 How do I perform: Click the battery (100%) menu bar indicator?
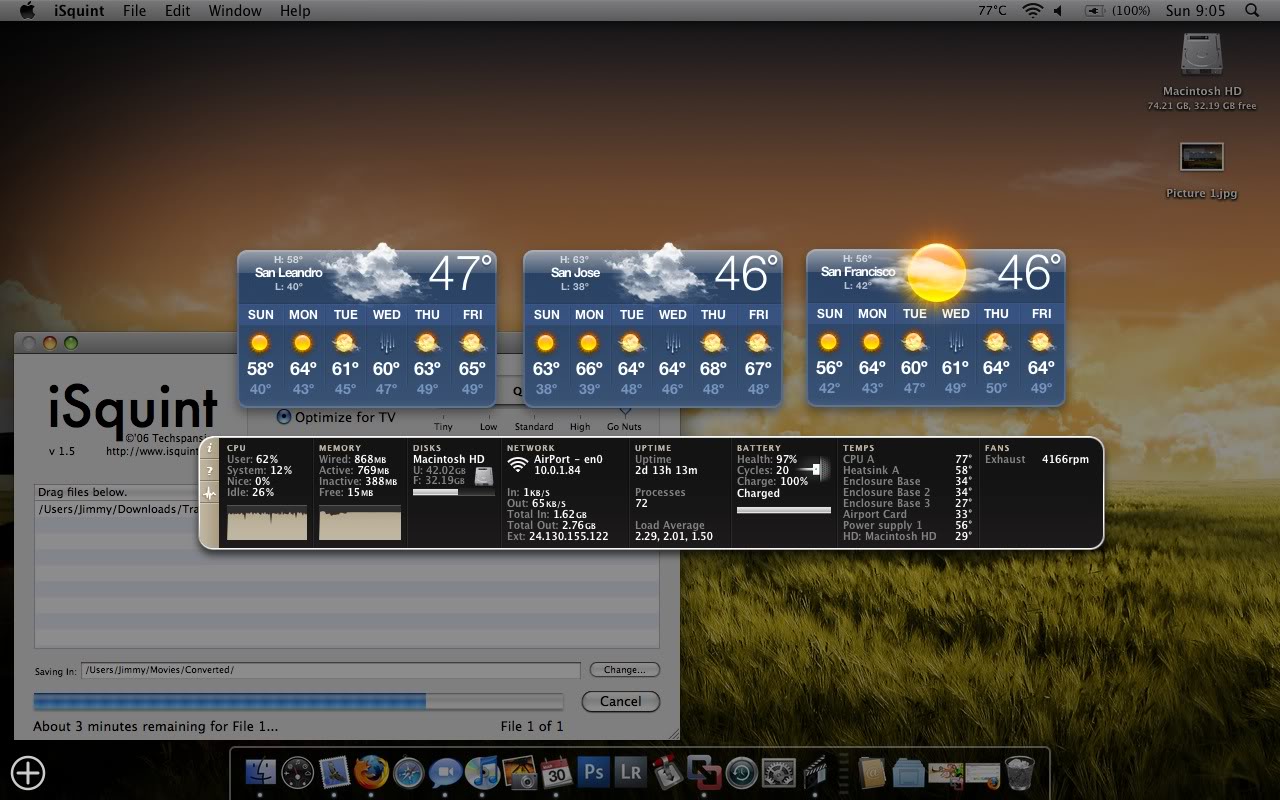[x=1117, y=10]
